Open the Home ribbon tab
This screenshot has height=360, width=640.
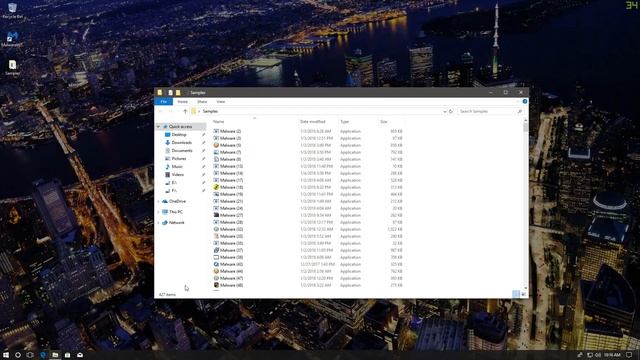182,102
